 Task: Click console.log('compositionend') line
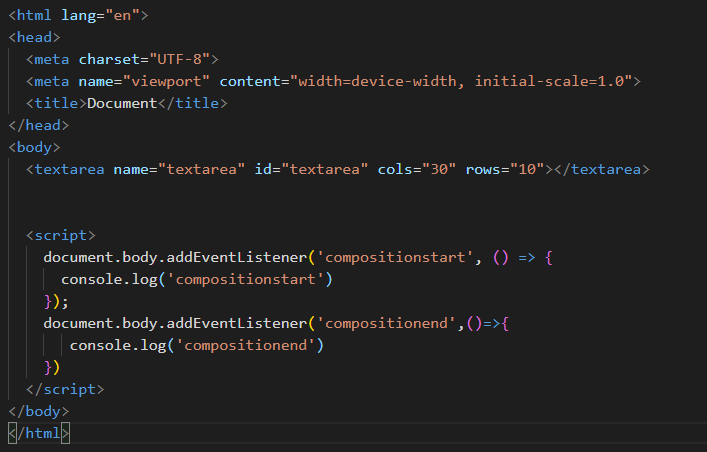197,346
